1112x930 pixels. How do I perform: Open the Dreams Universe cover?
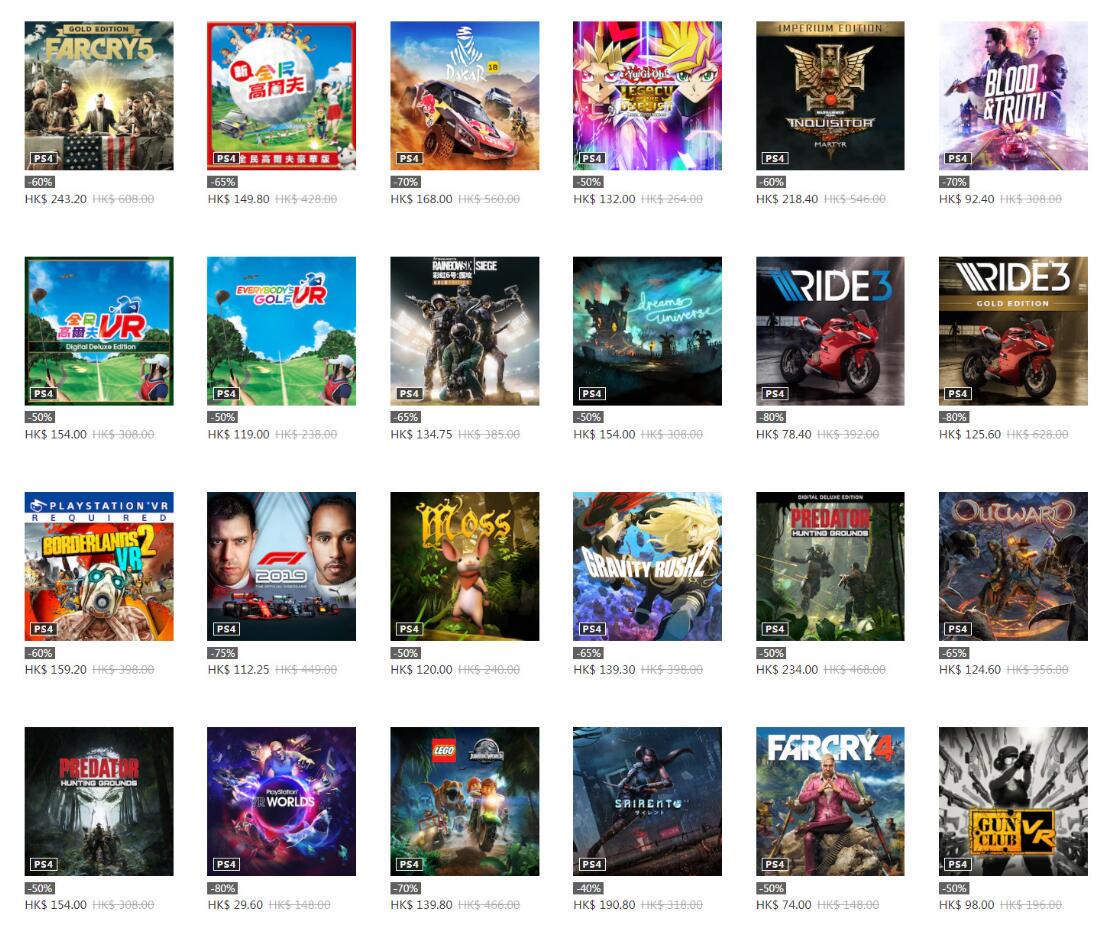647,331
